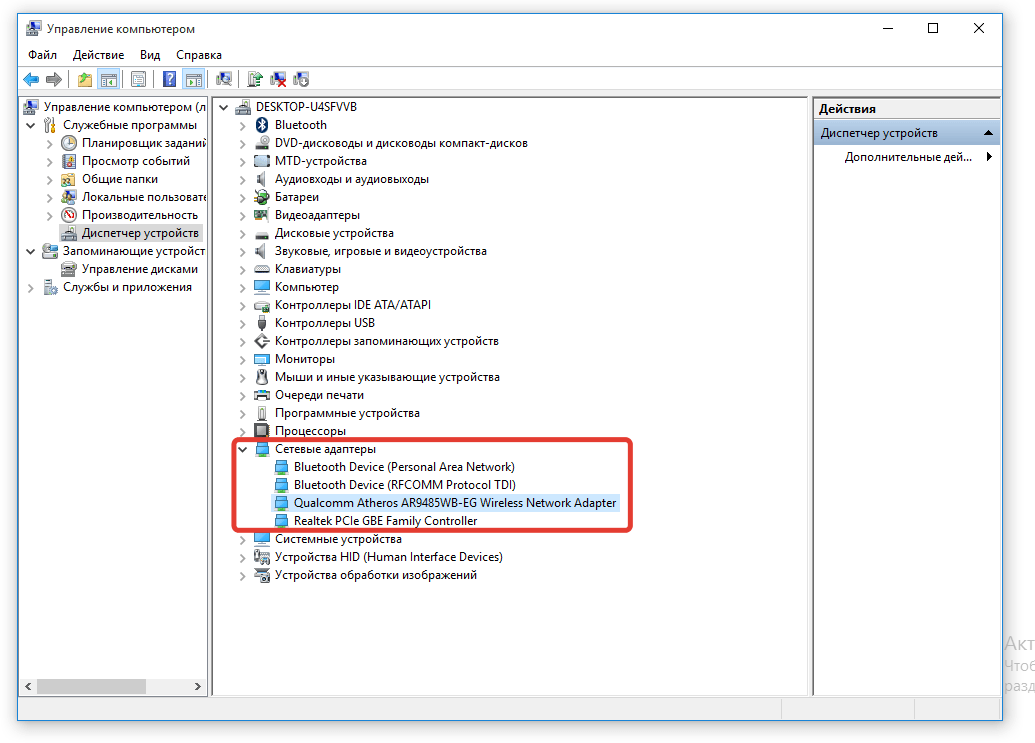Click the up one level folder icon
This screenshot has width=1035, height=743.
point(85,79)
